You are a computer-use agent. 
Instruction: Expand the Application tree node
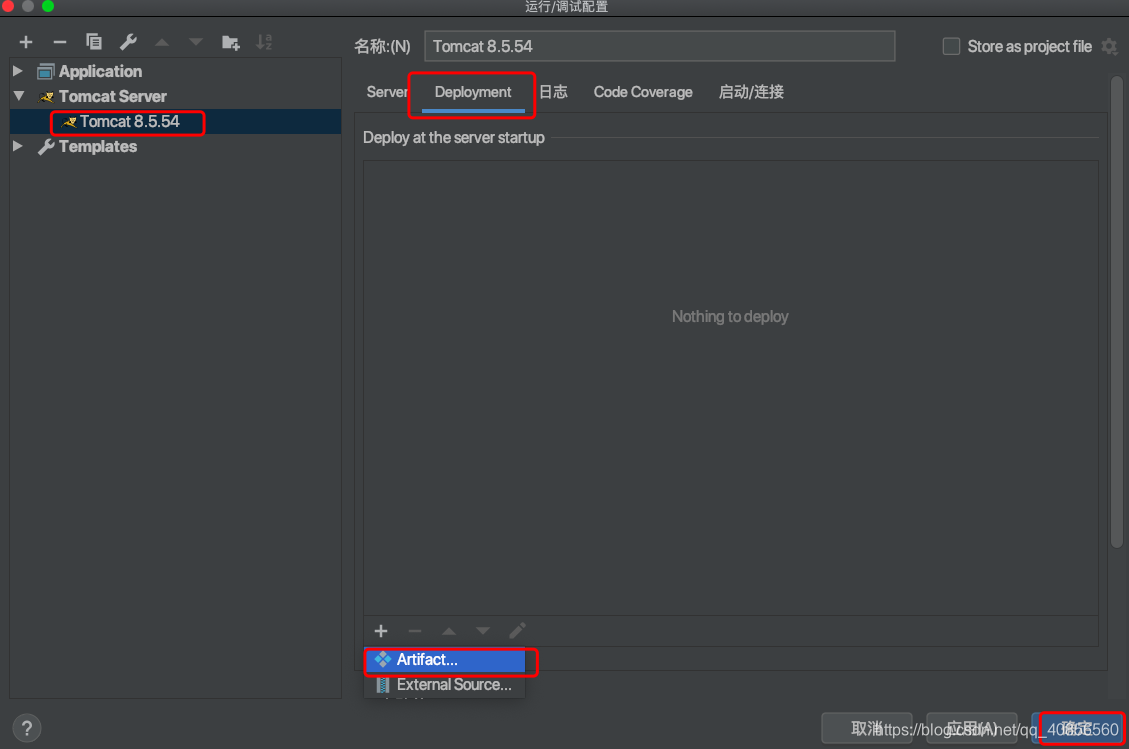[x=18, y=71]
